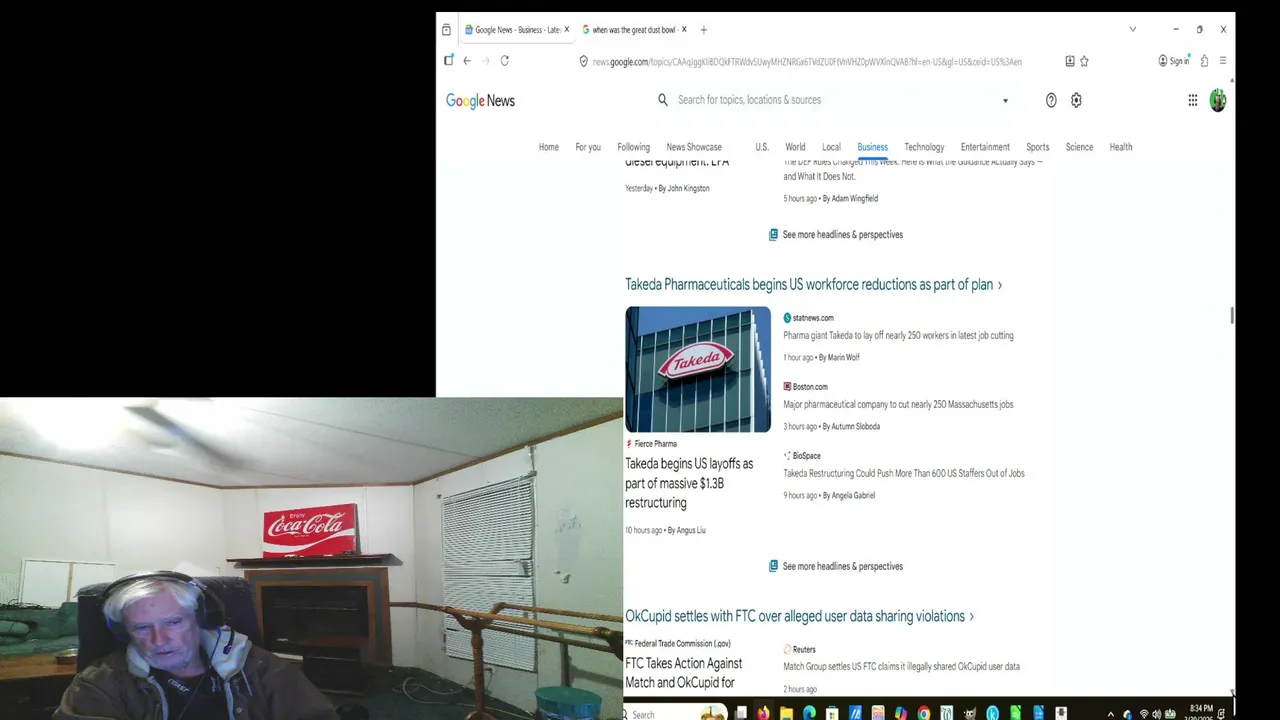Switch to the Entertainment news tab
The image size is (1280, 720).
click(985, 147)
